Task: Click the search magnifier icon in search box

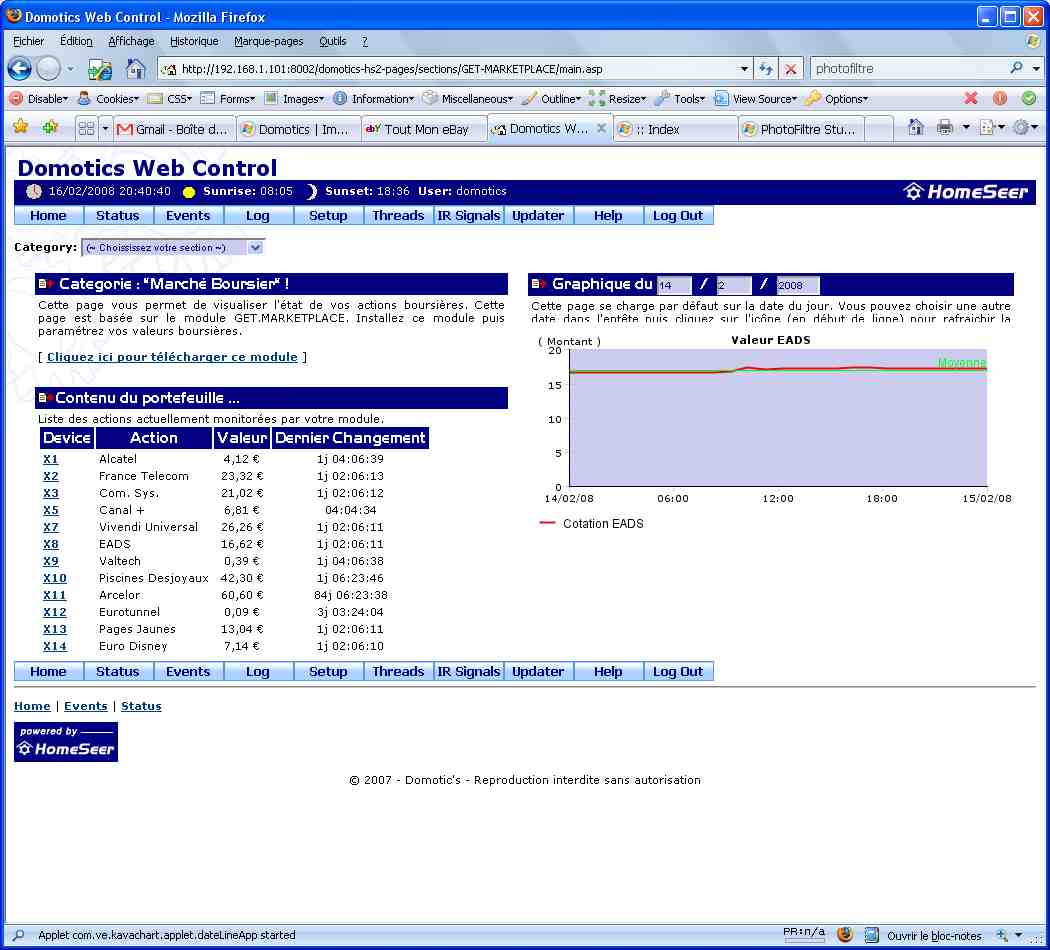Action: (x=1017, y=68)
